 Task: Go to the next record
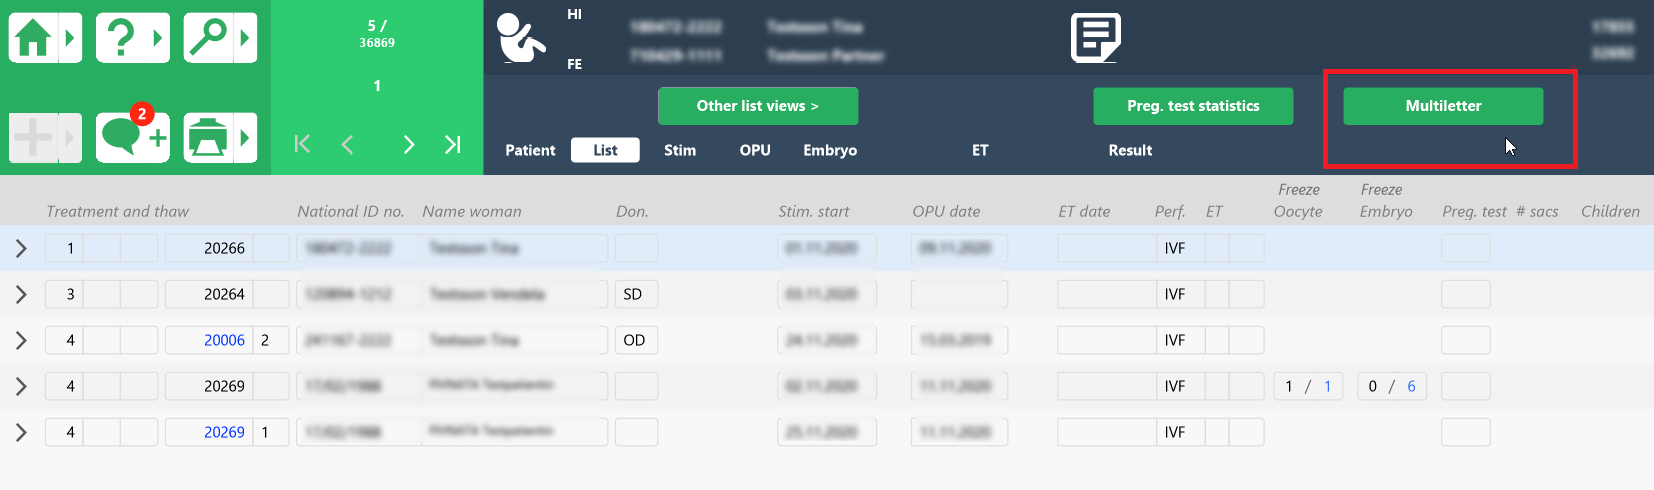(x=408, y=144)
